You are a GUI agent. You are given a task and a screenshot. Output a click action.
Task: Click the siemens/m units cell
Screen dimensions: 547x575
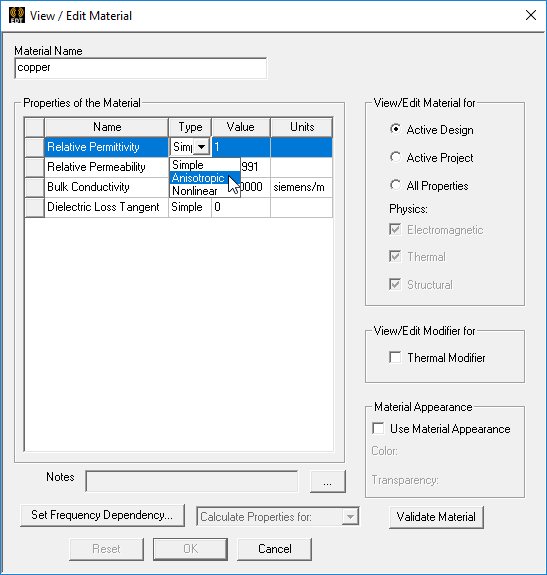click(x=302, y=187)
